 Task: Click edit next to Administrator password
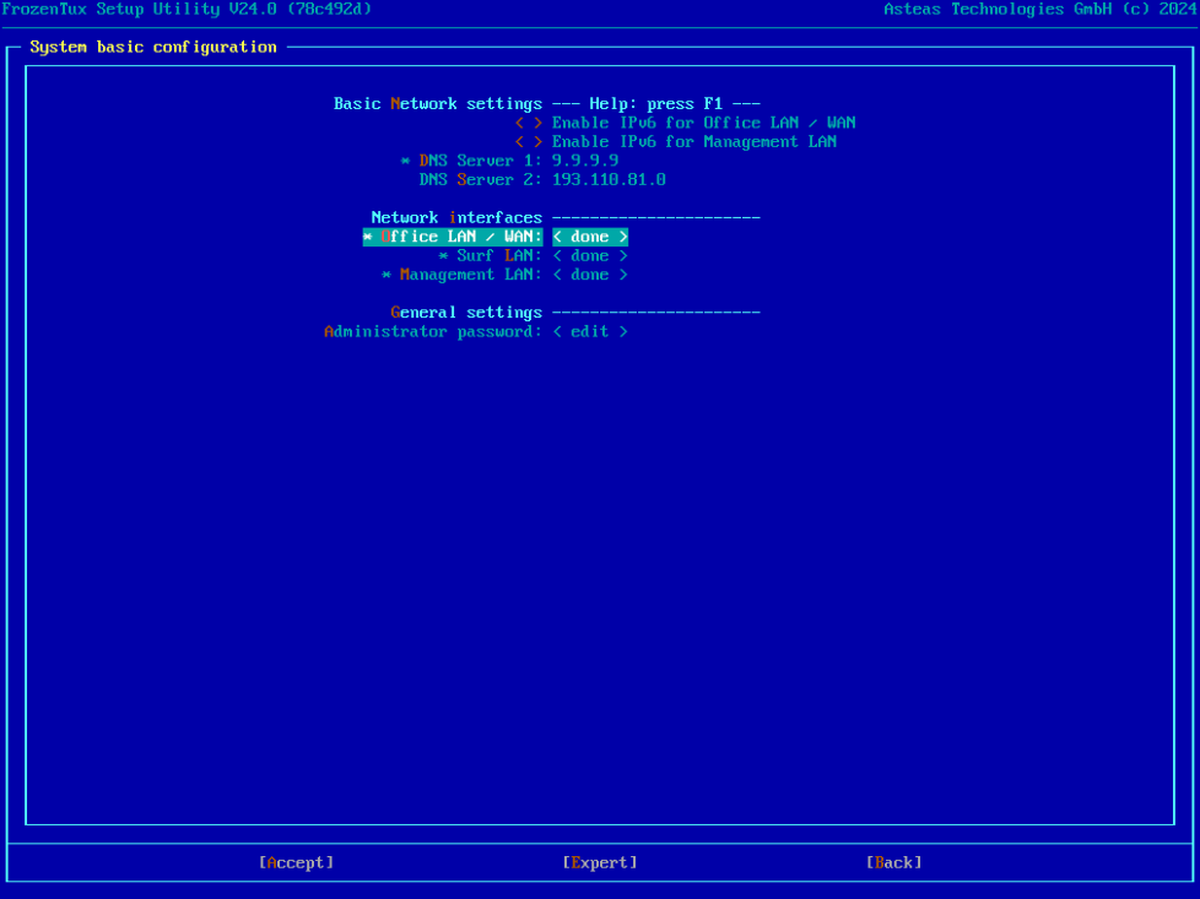[x=590, y=332]
